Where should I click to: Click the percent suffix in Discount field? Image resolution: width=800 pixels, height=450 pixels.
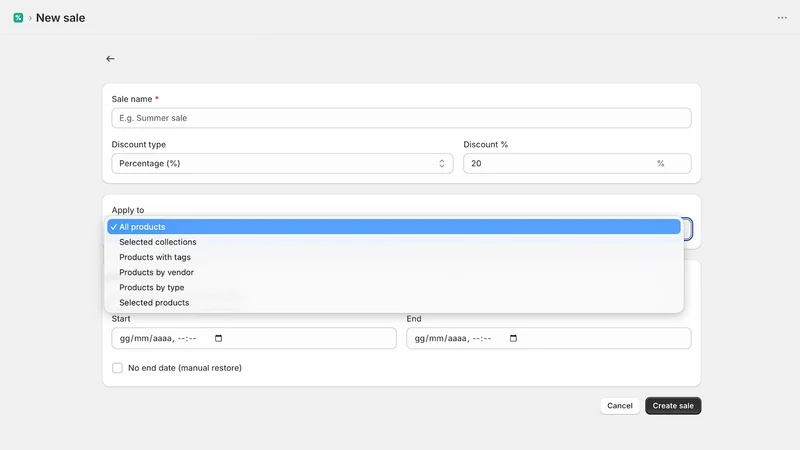click(x=660, y=163)
